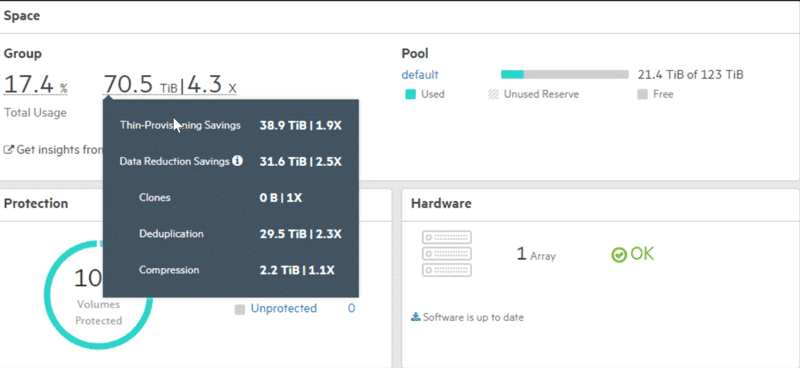Click the 17.4 % total usage value

coord(36,84)
